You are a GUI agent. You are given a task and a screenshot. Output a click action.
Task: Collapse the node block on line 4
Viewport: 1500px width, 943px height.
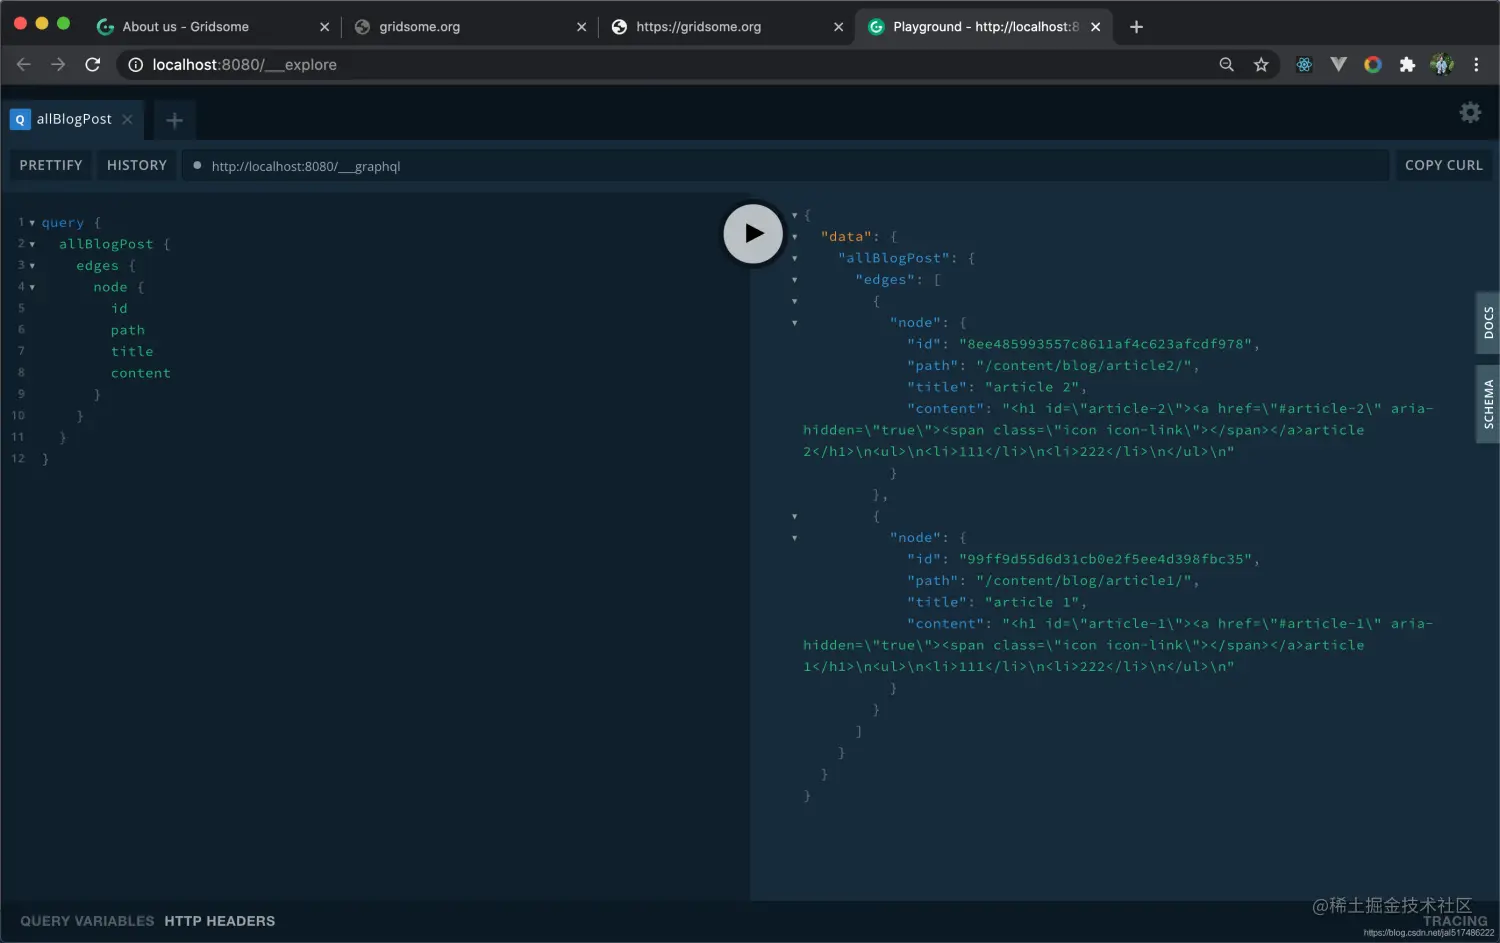(32, 287)
